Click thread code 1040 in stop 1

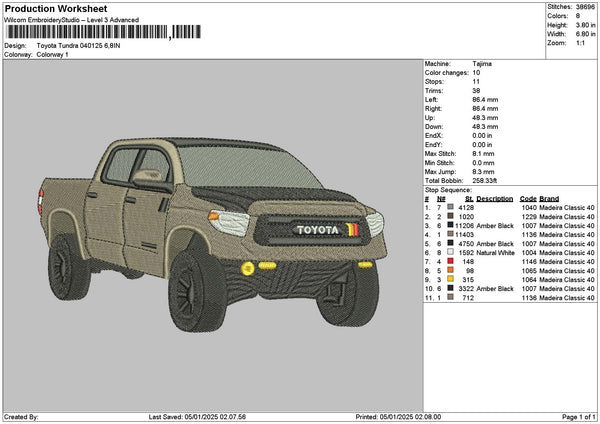pyautogui.click(x=529, y=207)
